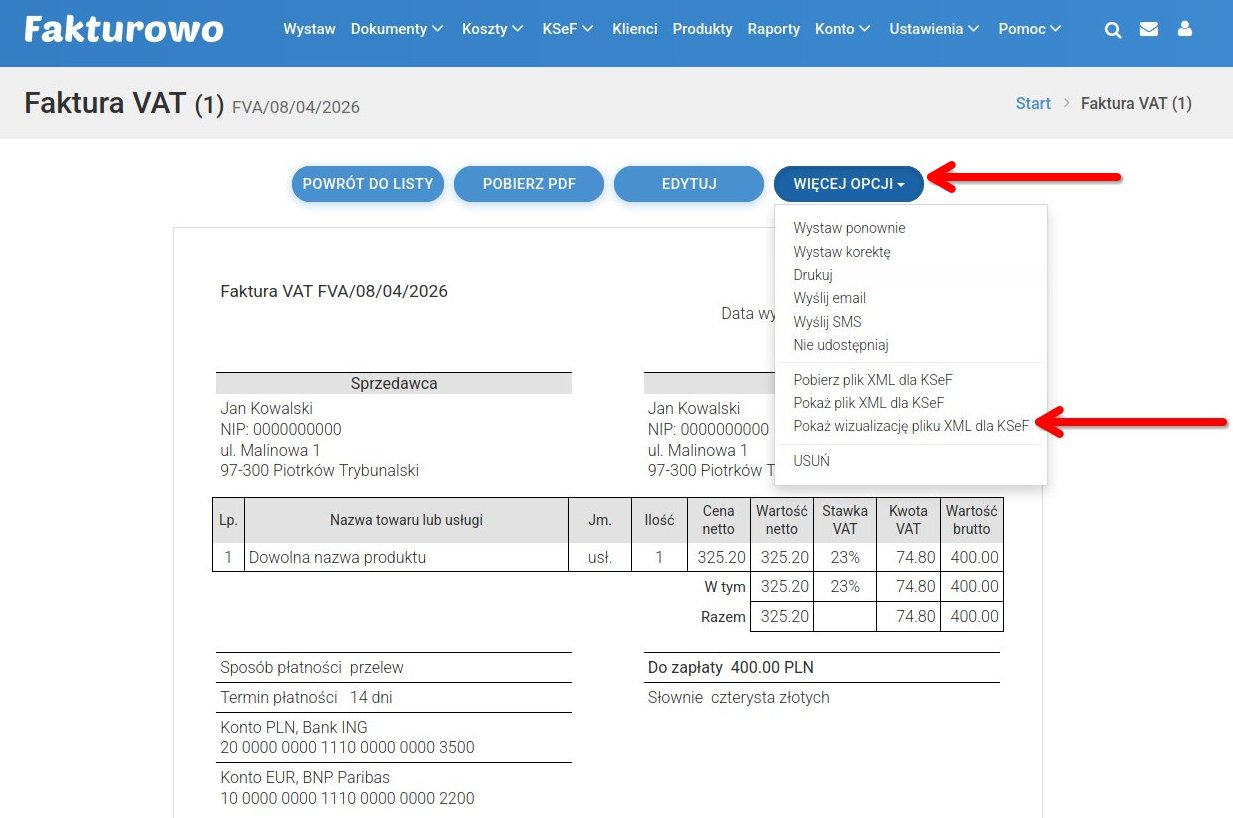Open the KSeF dropdown menu
The image size is (1233, 818).
pos(567,29)
